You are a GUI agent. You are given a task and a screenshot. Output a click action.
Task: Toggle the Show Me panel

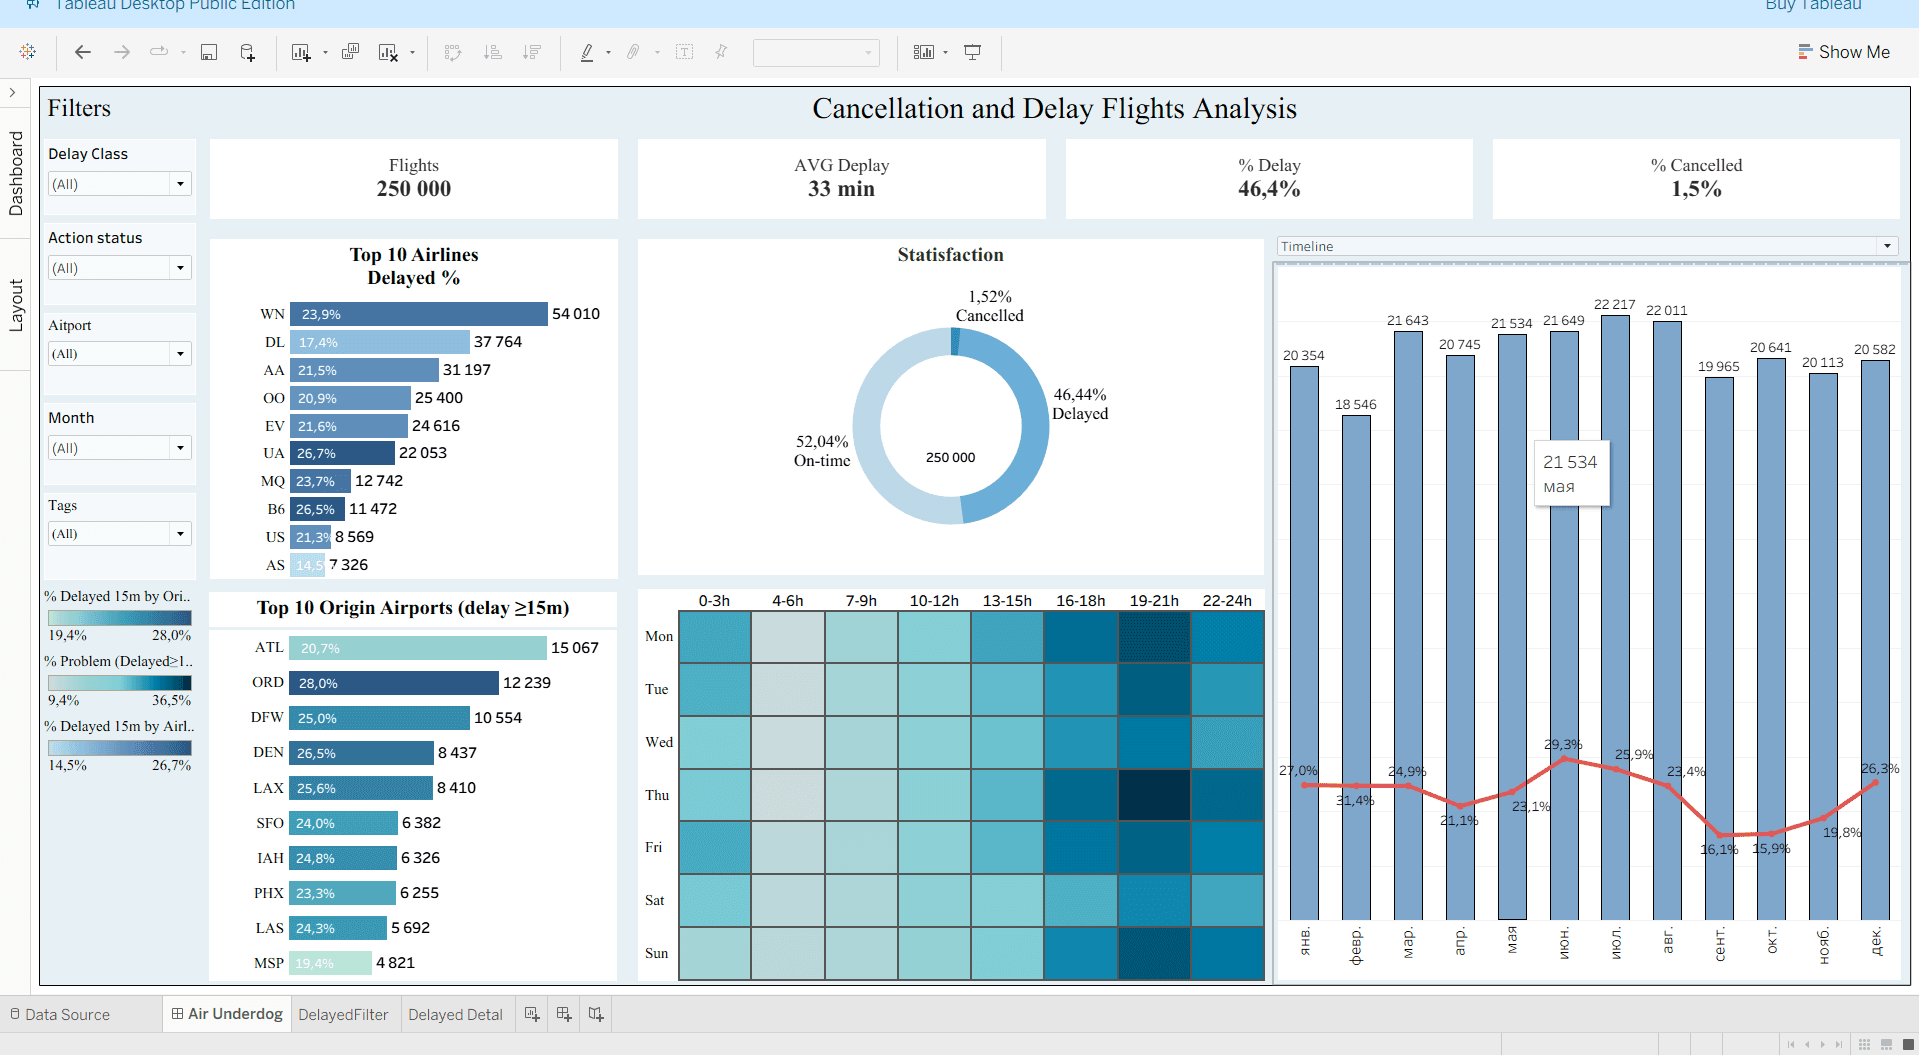[1844, 52]
